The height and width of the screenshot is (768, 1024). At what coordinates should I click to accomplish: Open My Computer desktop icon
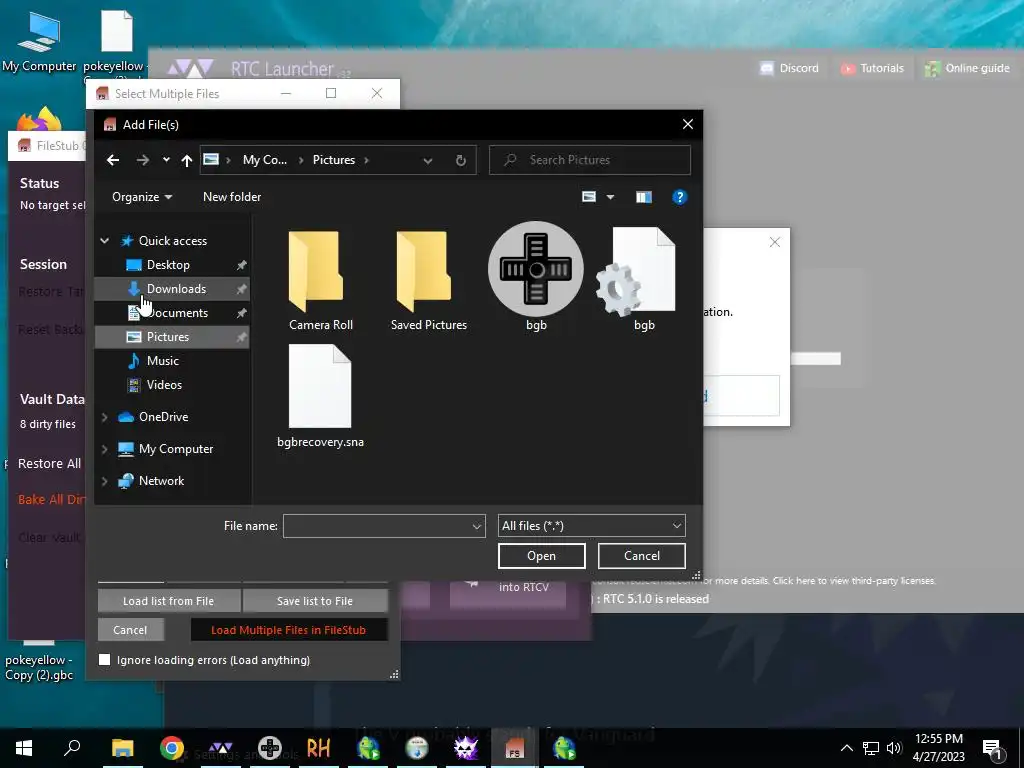coord(39,41)
